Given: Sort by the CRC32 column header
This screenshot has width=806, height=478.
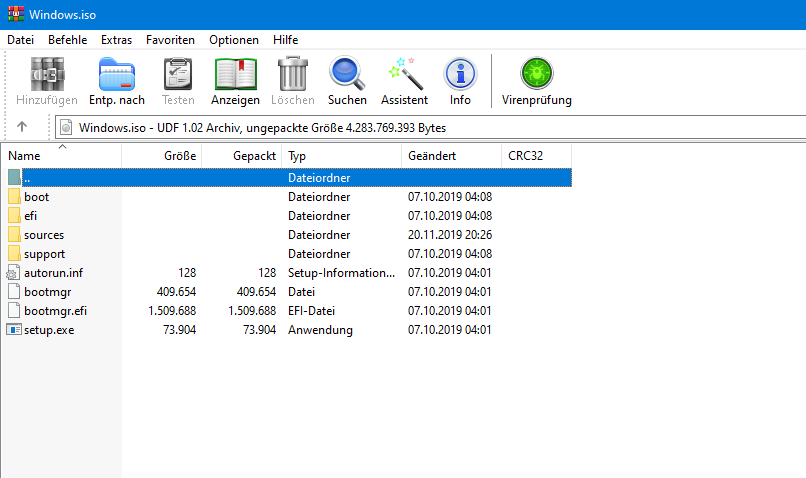Looking at the screenshot, I should (x=536, y=156).
